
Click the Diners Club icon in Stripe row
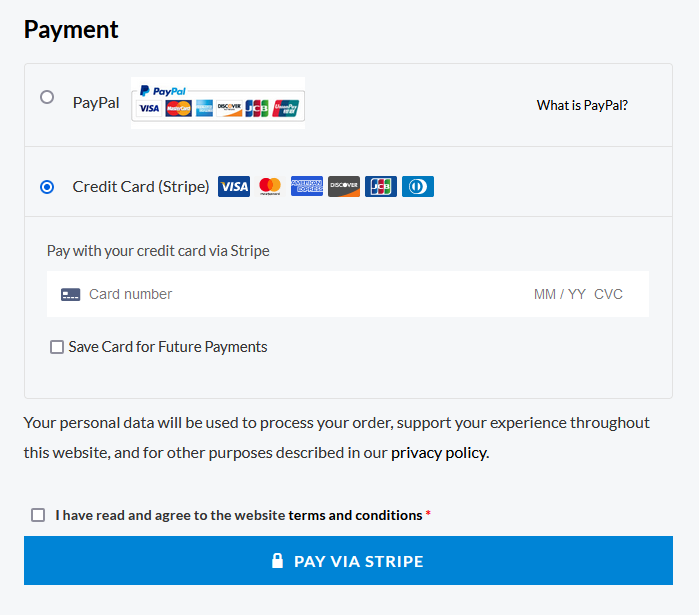[418, 186]
